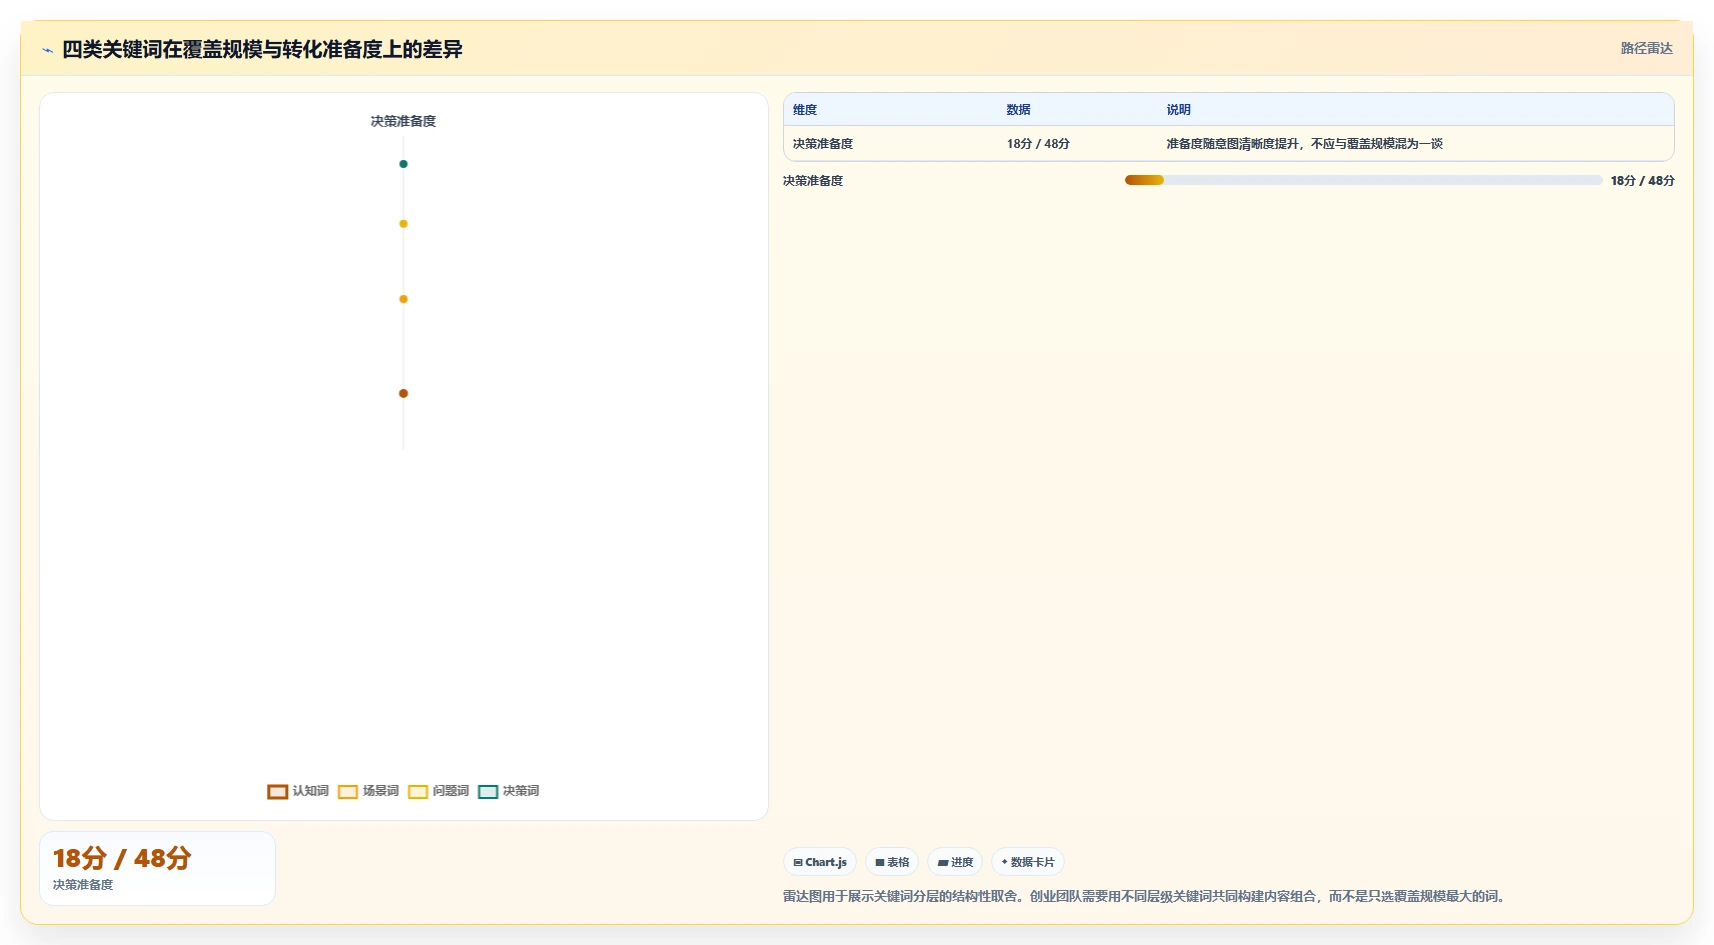
Task: Toggle the 问题词 legend item
Action: click(x=438, y=791)
